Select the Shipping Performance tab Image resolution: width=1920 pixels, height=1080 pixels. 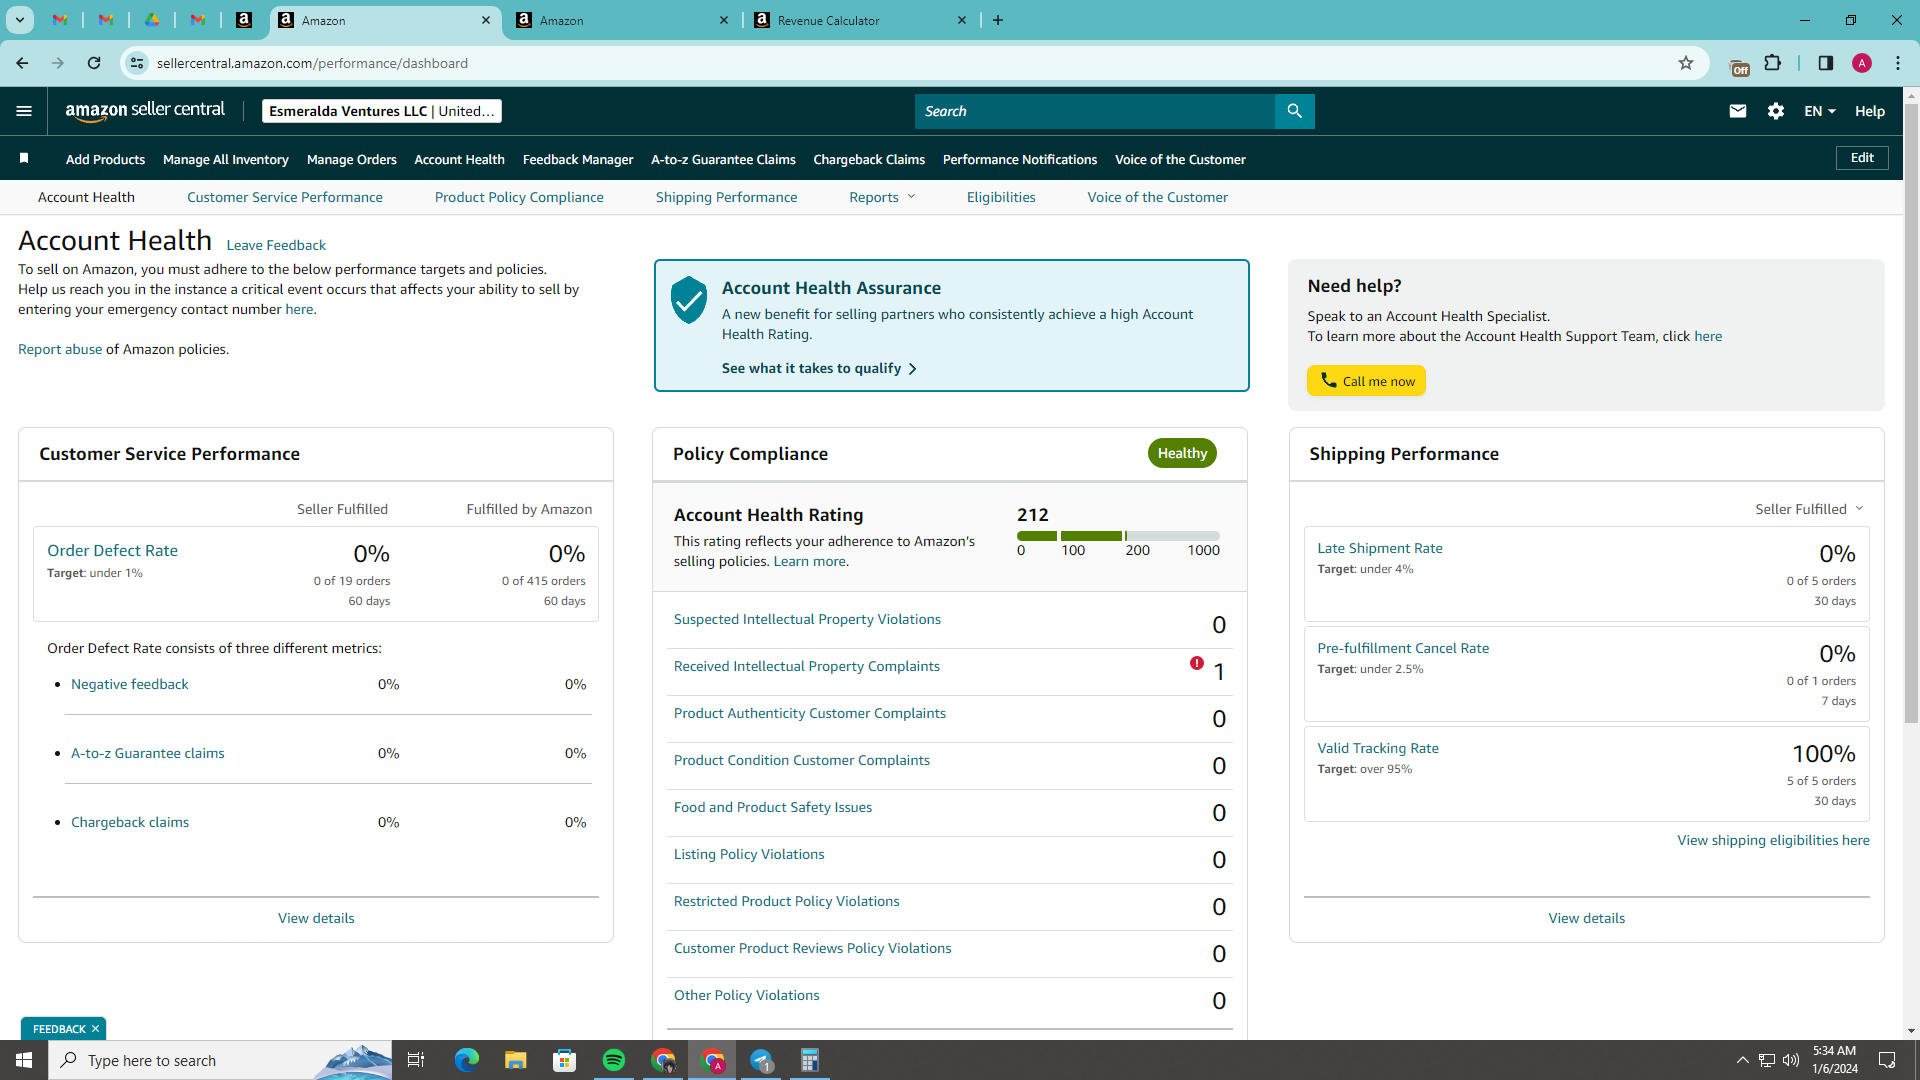[x=726, y=197]
